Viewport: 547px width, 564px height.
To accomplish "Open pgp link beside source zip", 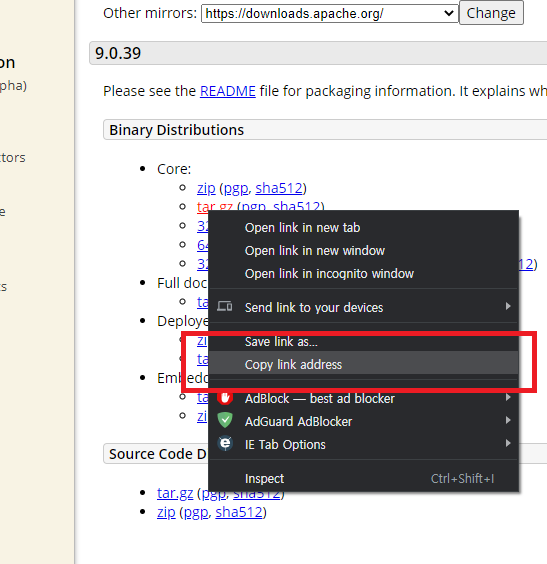I will pos(196,512).
